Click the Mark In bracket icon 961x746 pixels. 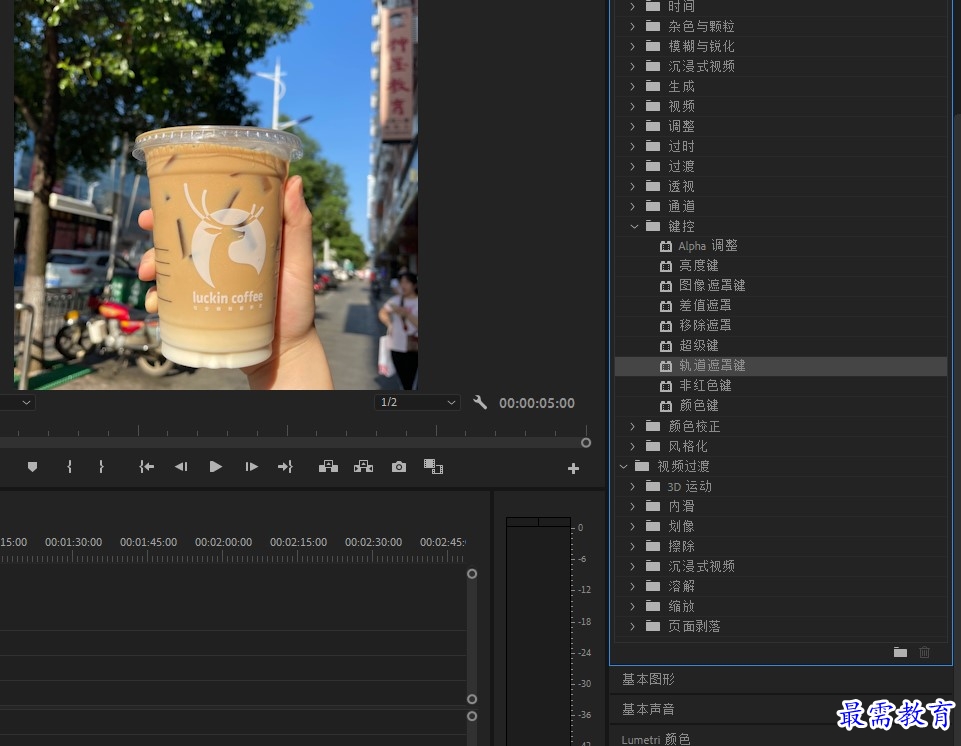pyautogui.click(x=69, y=467)
